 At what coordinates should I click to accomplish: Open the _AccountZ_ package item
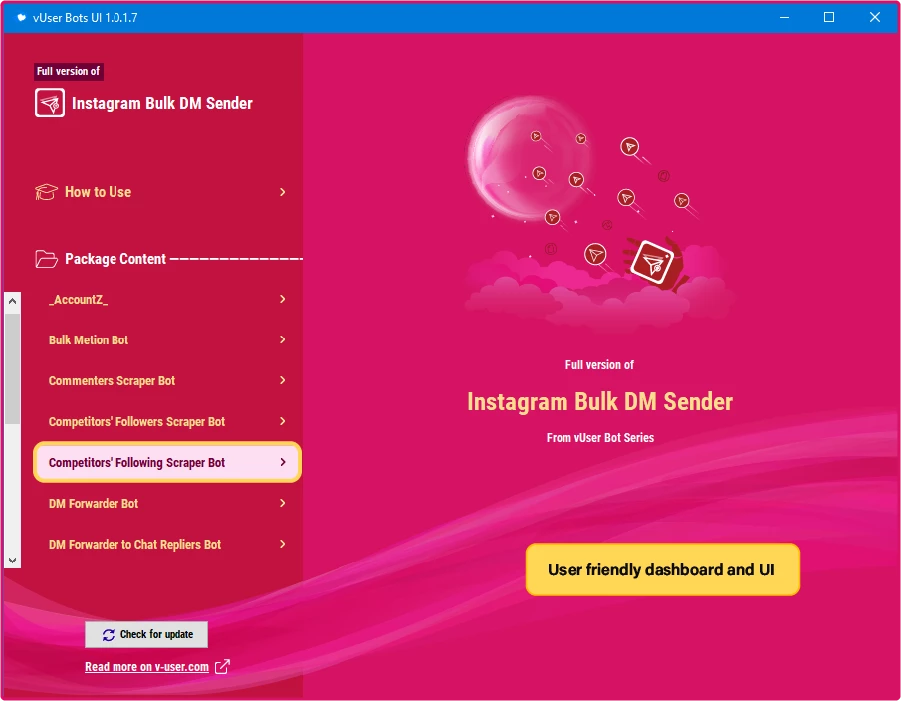point(167,299)
